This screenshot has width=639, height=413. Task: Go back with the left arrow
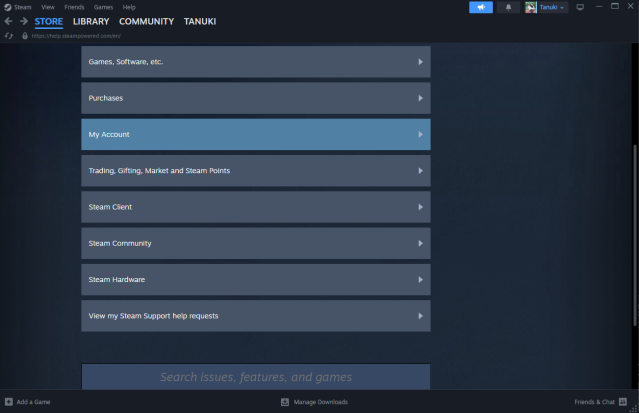click(8, 21)
